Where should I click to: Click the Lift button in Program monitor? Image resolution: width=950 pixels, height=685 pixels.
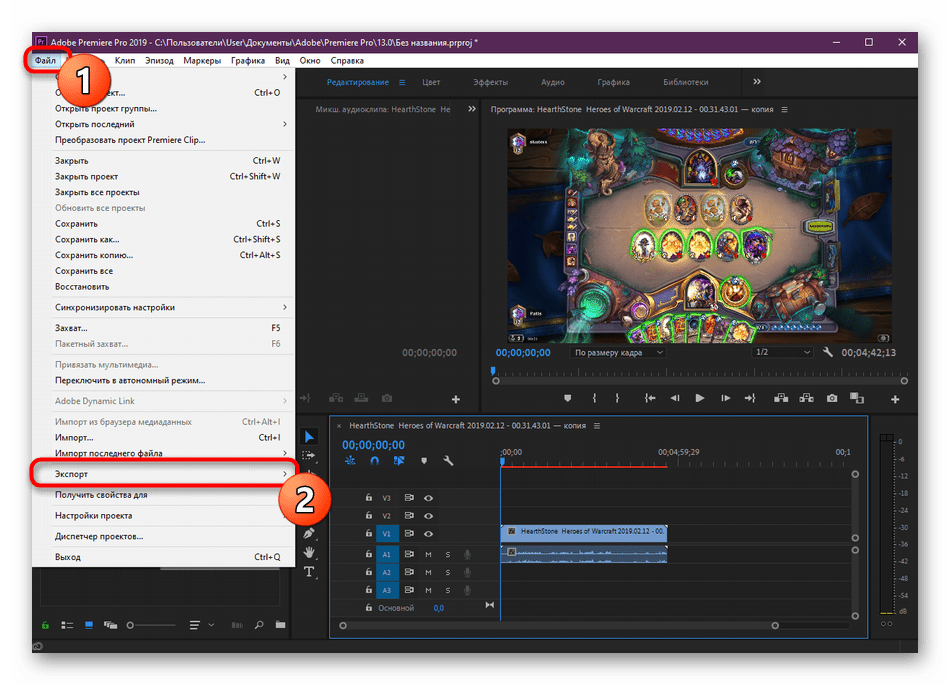[782, 398]
